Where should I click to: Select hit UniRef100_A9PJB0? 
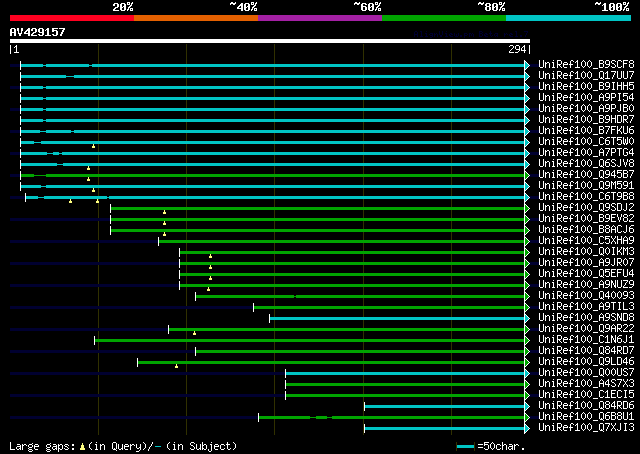[x=586, y=109]
